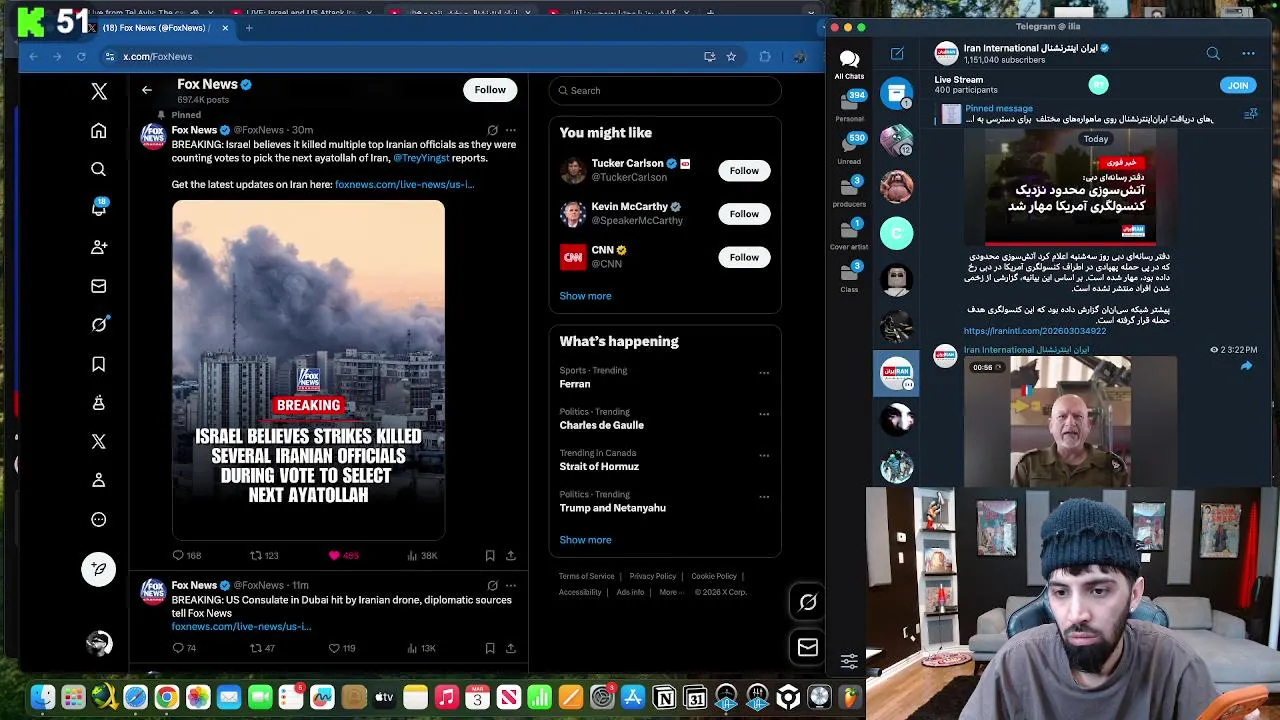The width and height of the screenshot is (1280, 720).
Task: Open options for Trump and Netanyahu trend
Action: coord(764,496)
